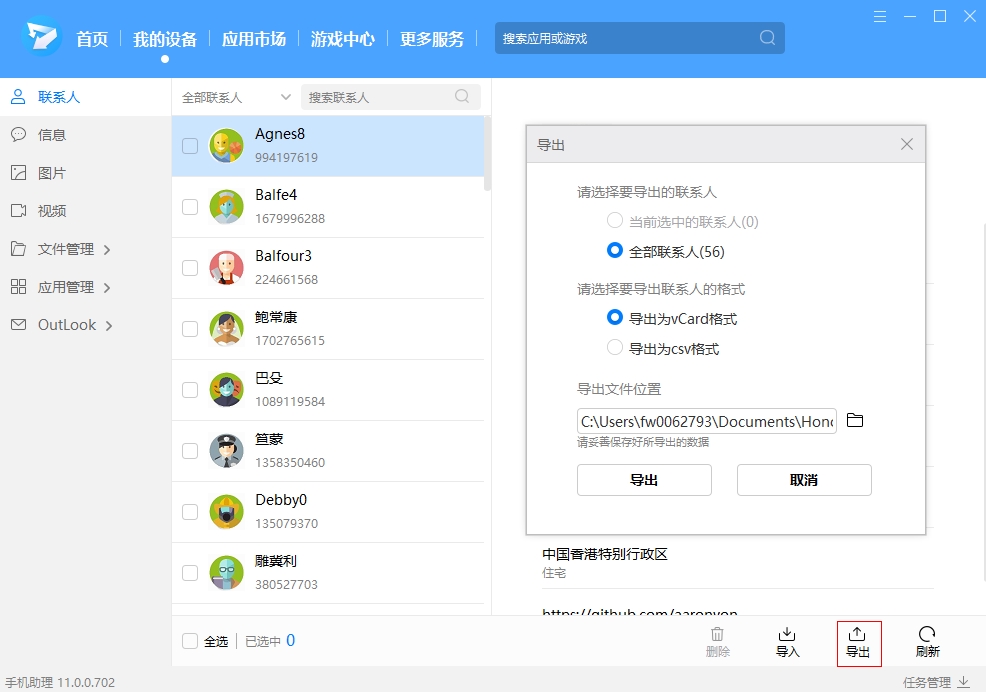Click the 删除 (Delete) trash icon
Image resolution: width=986 pixels, height=692 pixels.
[717, 643]
